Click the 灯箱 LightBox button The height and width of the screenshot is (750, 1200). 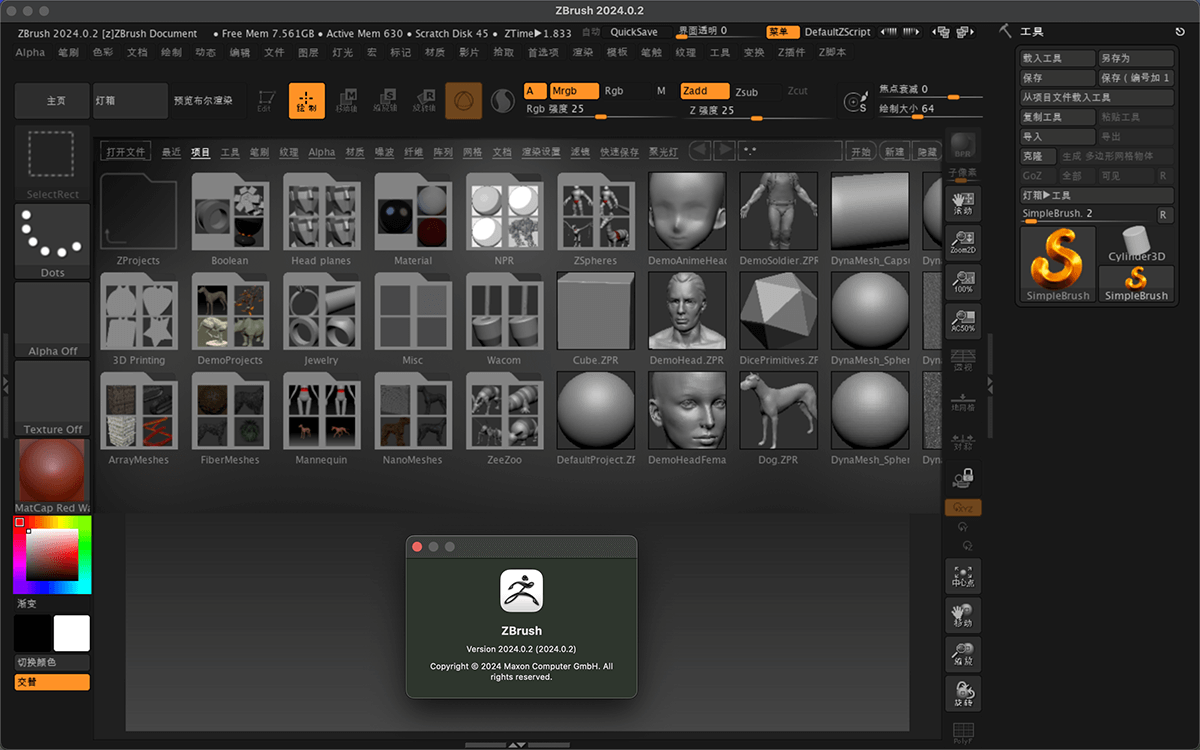(131, 101)
